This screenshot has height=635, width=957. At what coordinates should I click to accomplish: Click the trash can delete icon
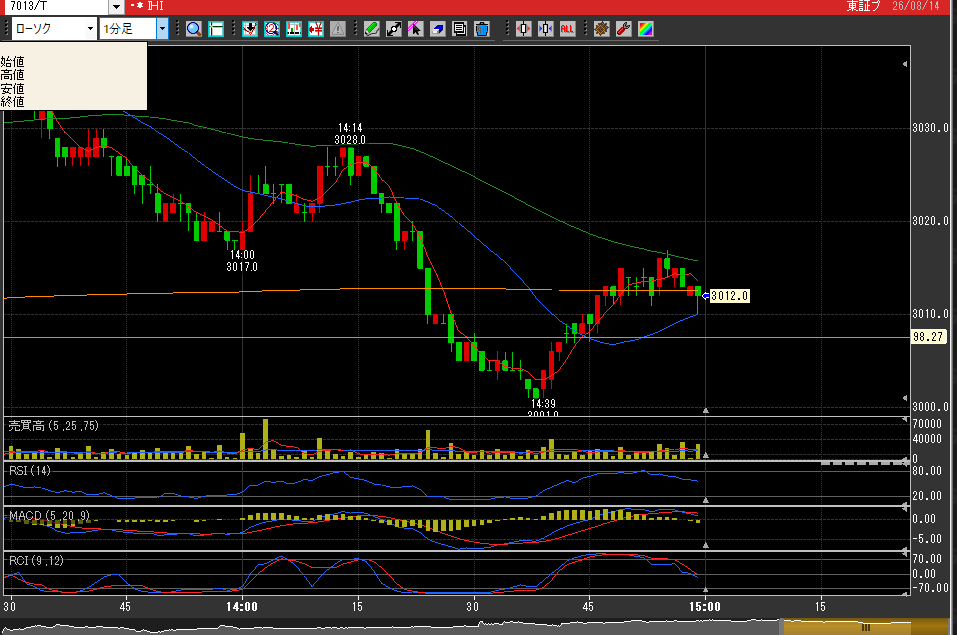(x=482, y=29)
